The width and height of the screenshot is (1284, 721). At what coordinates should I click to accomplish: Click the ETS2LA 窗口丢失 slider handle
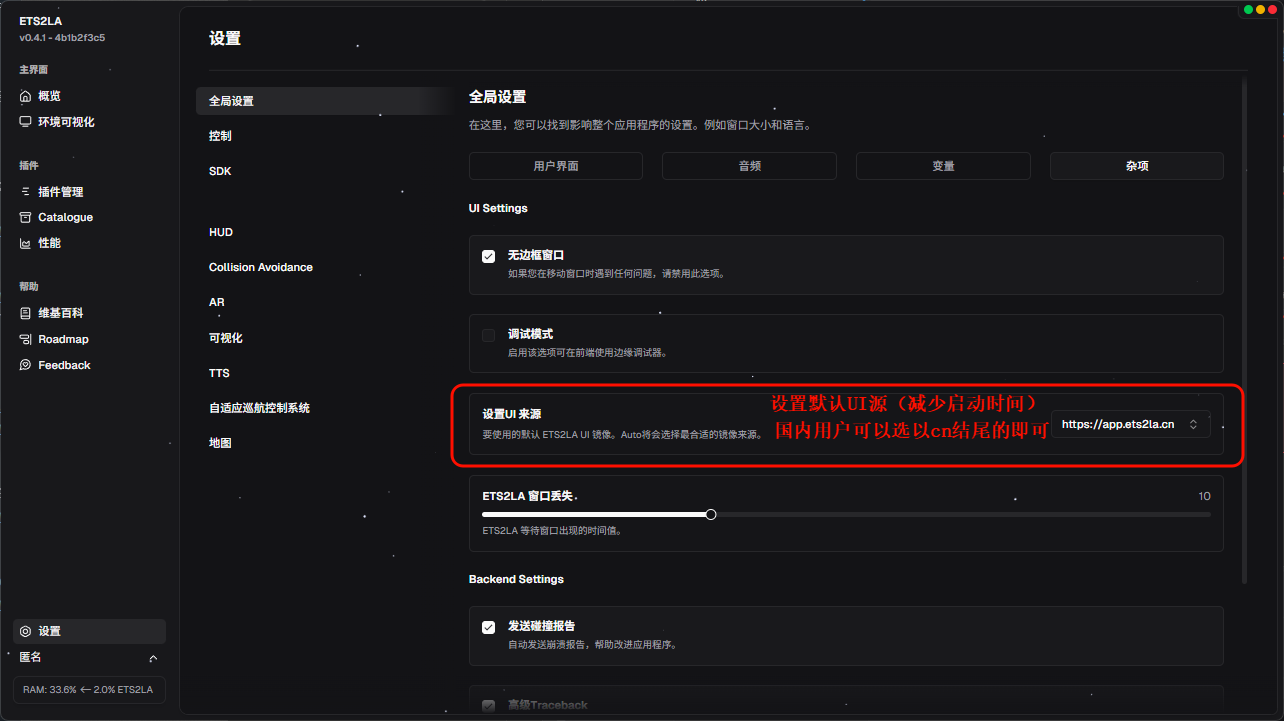[711, 514]
